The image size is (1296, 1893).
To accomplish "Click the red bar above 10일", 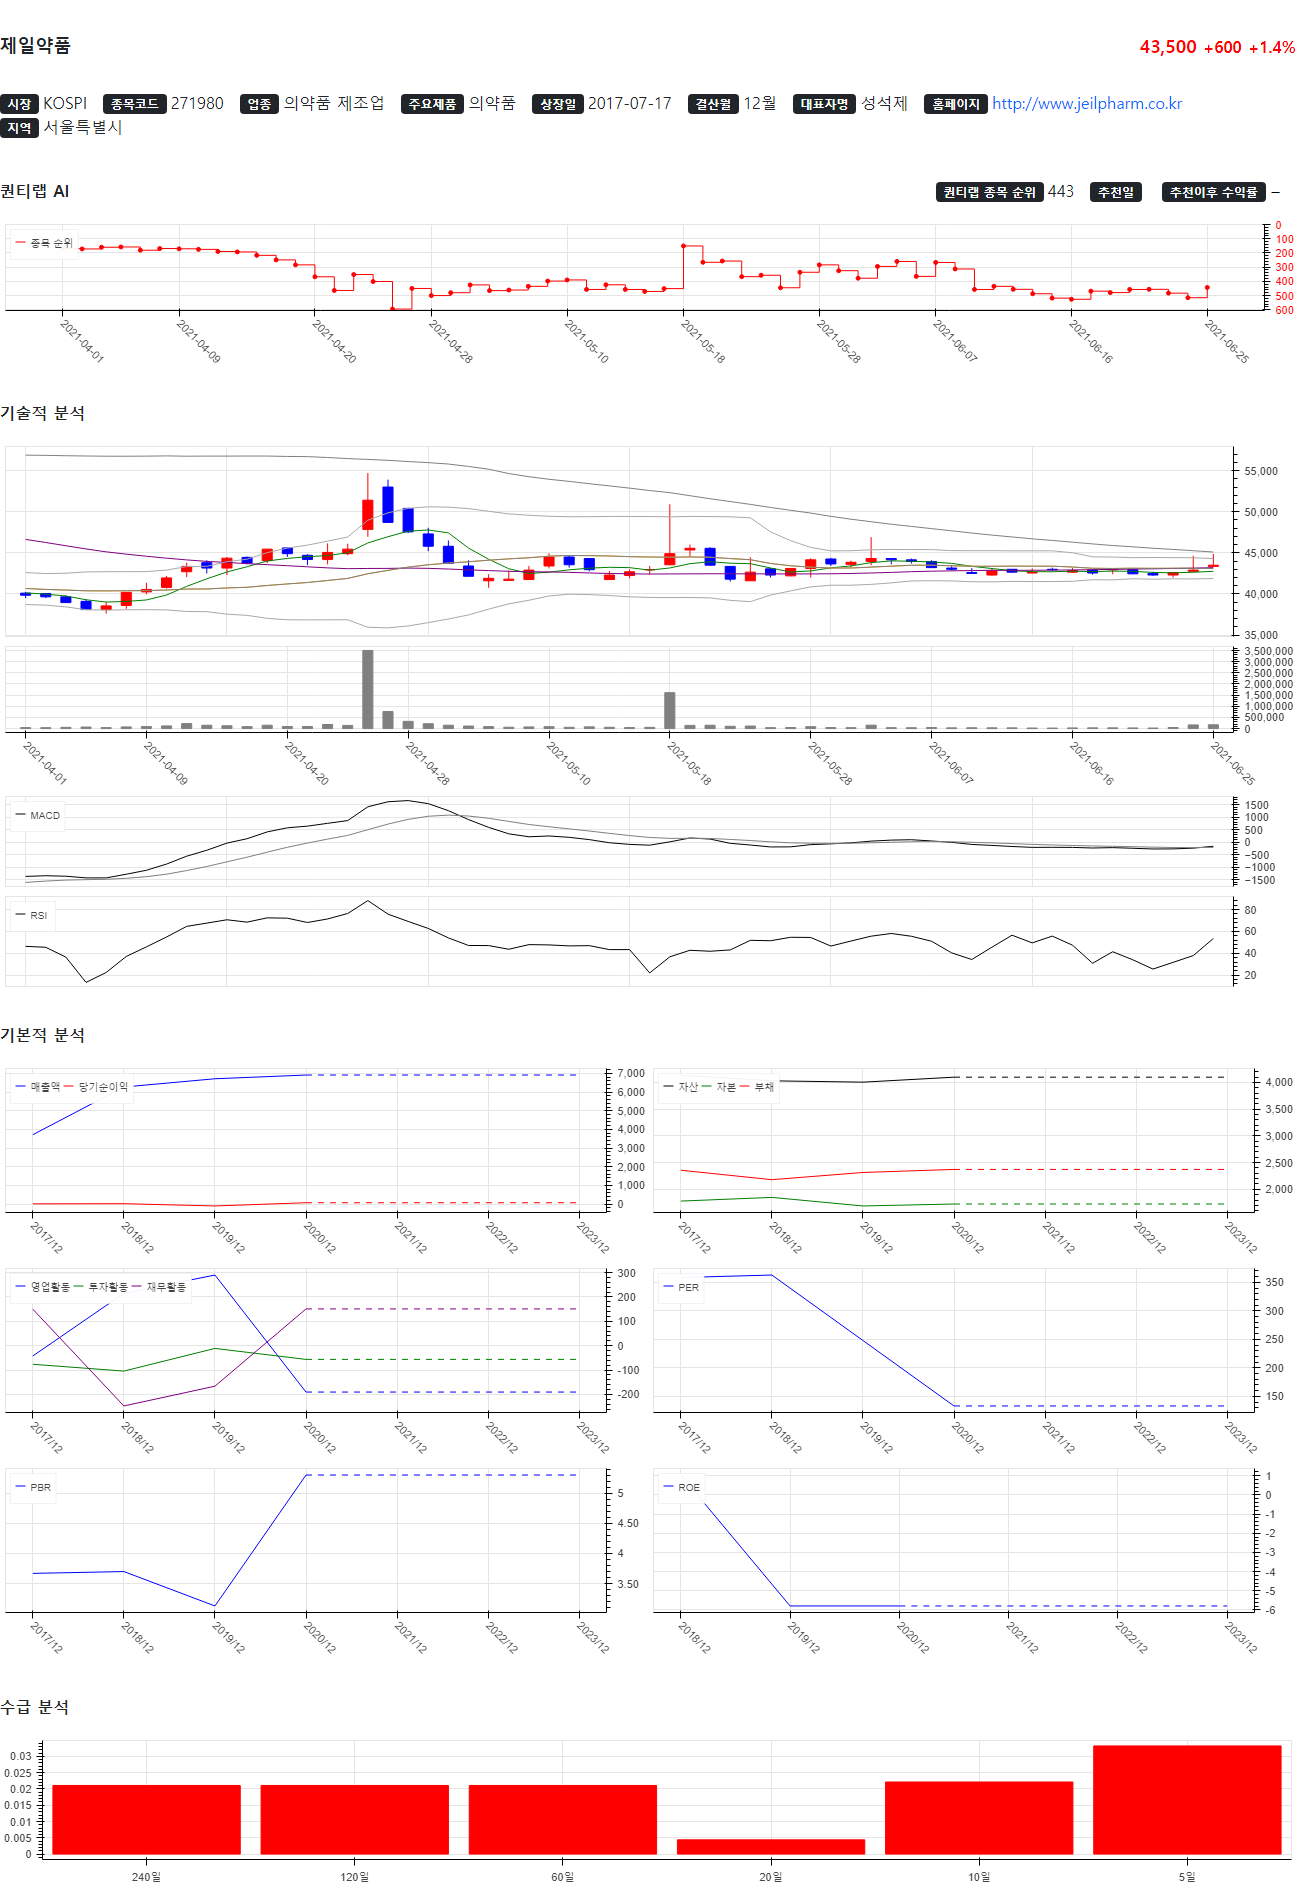I will tap(979, 1818).
